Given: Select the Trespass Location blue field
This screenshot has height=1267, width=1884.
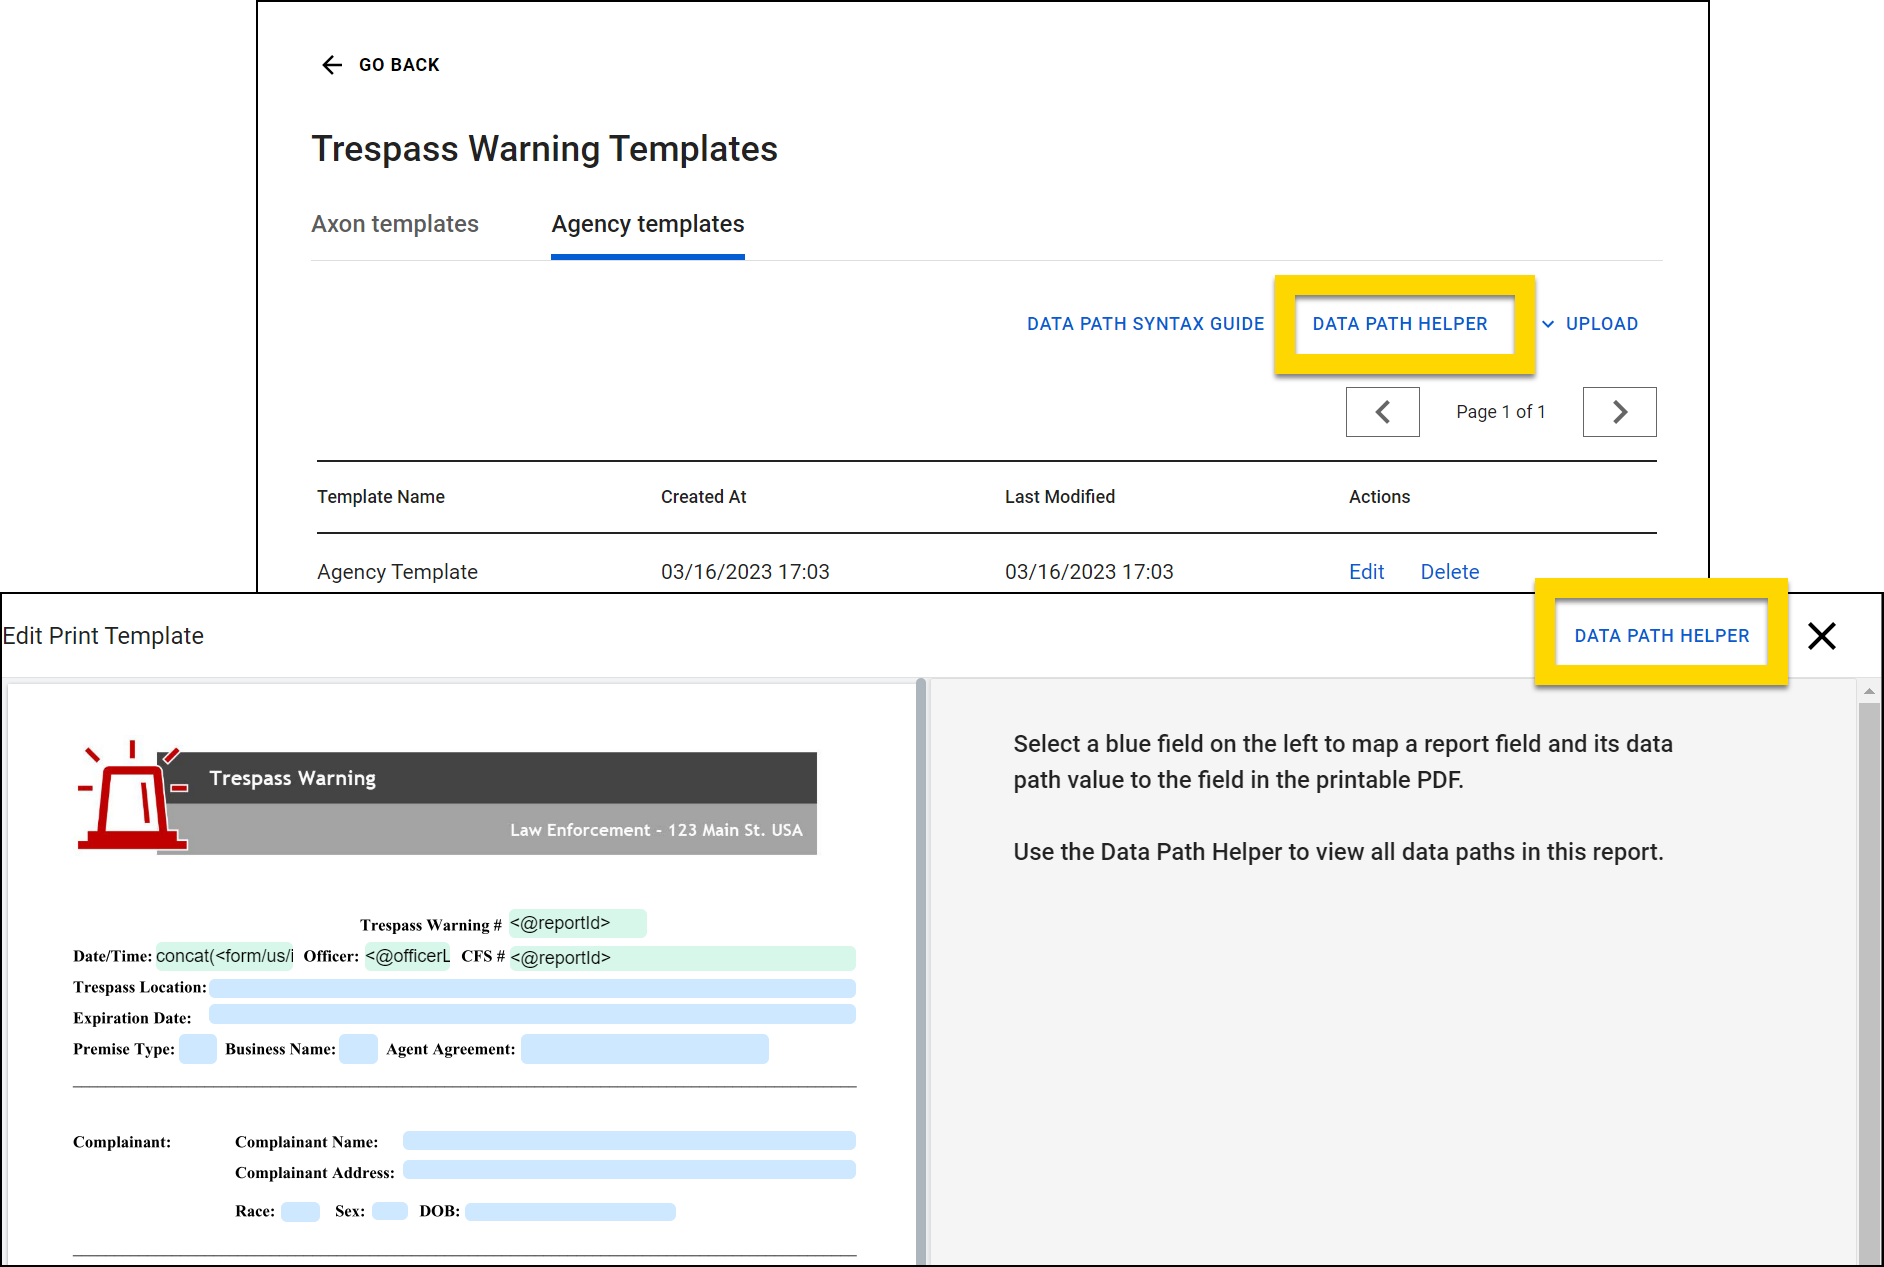Looking at the screenshot, I should [x=531, y=988].
